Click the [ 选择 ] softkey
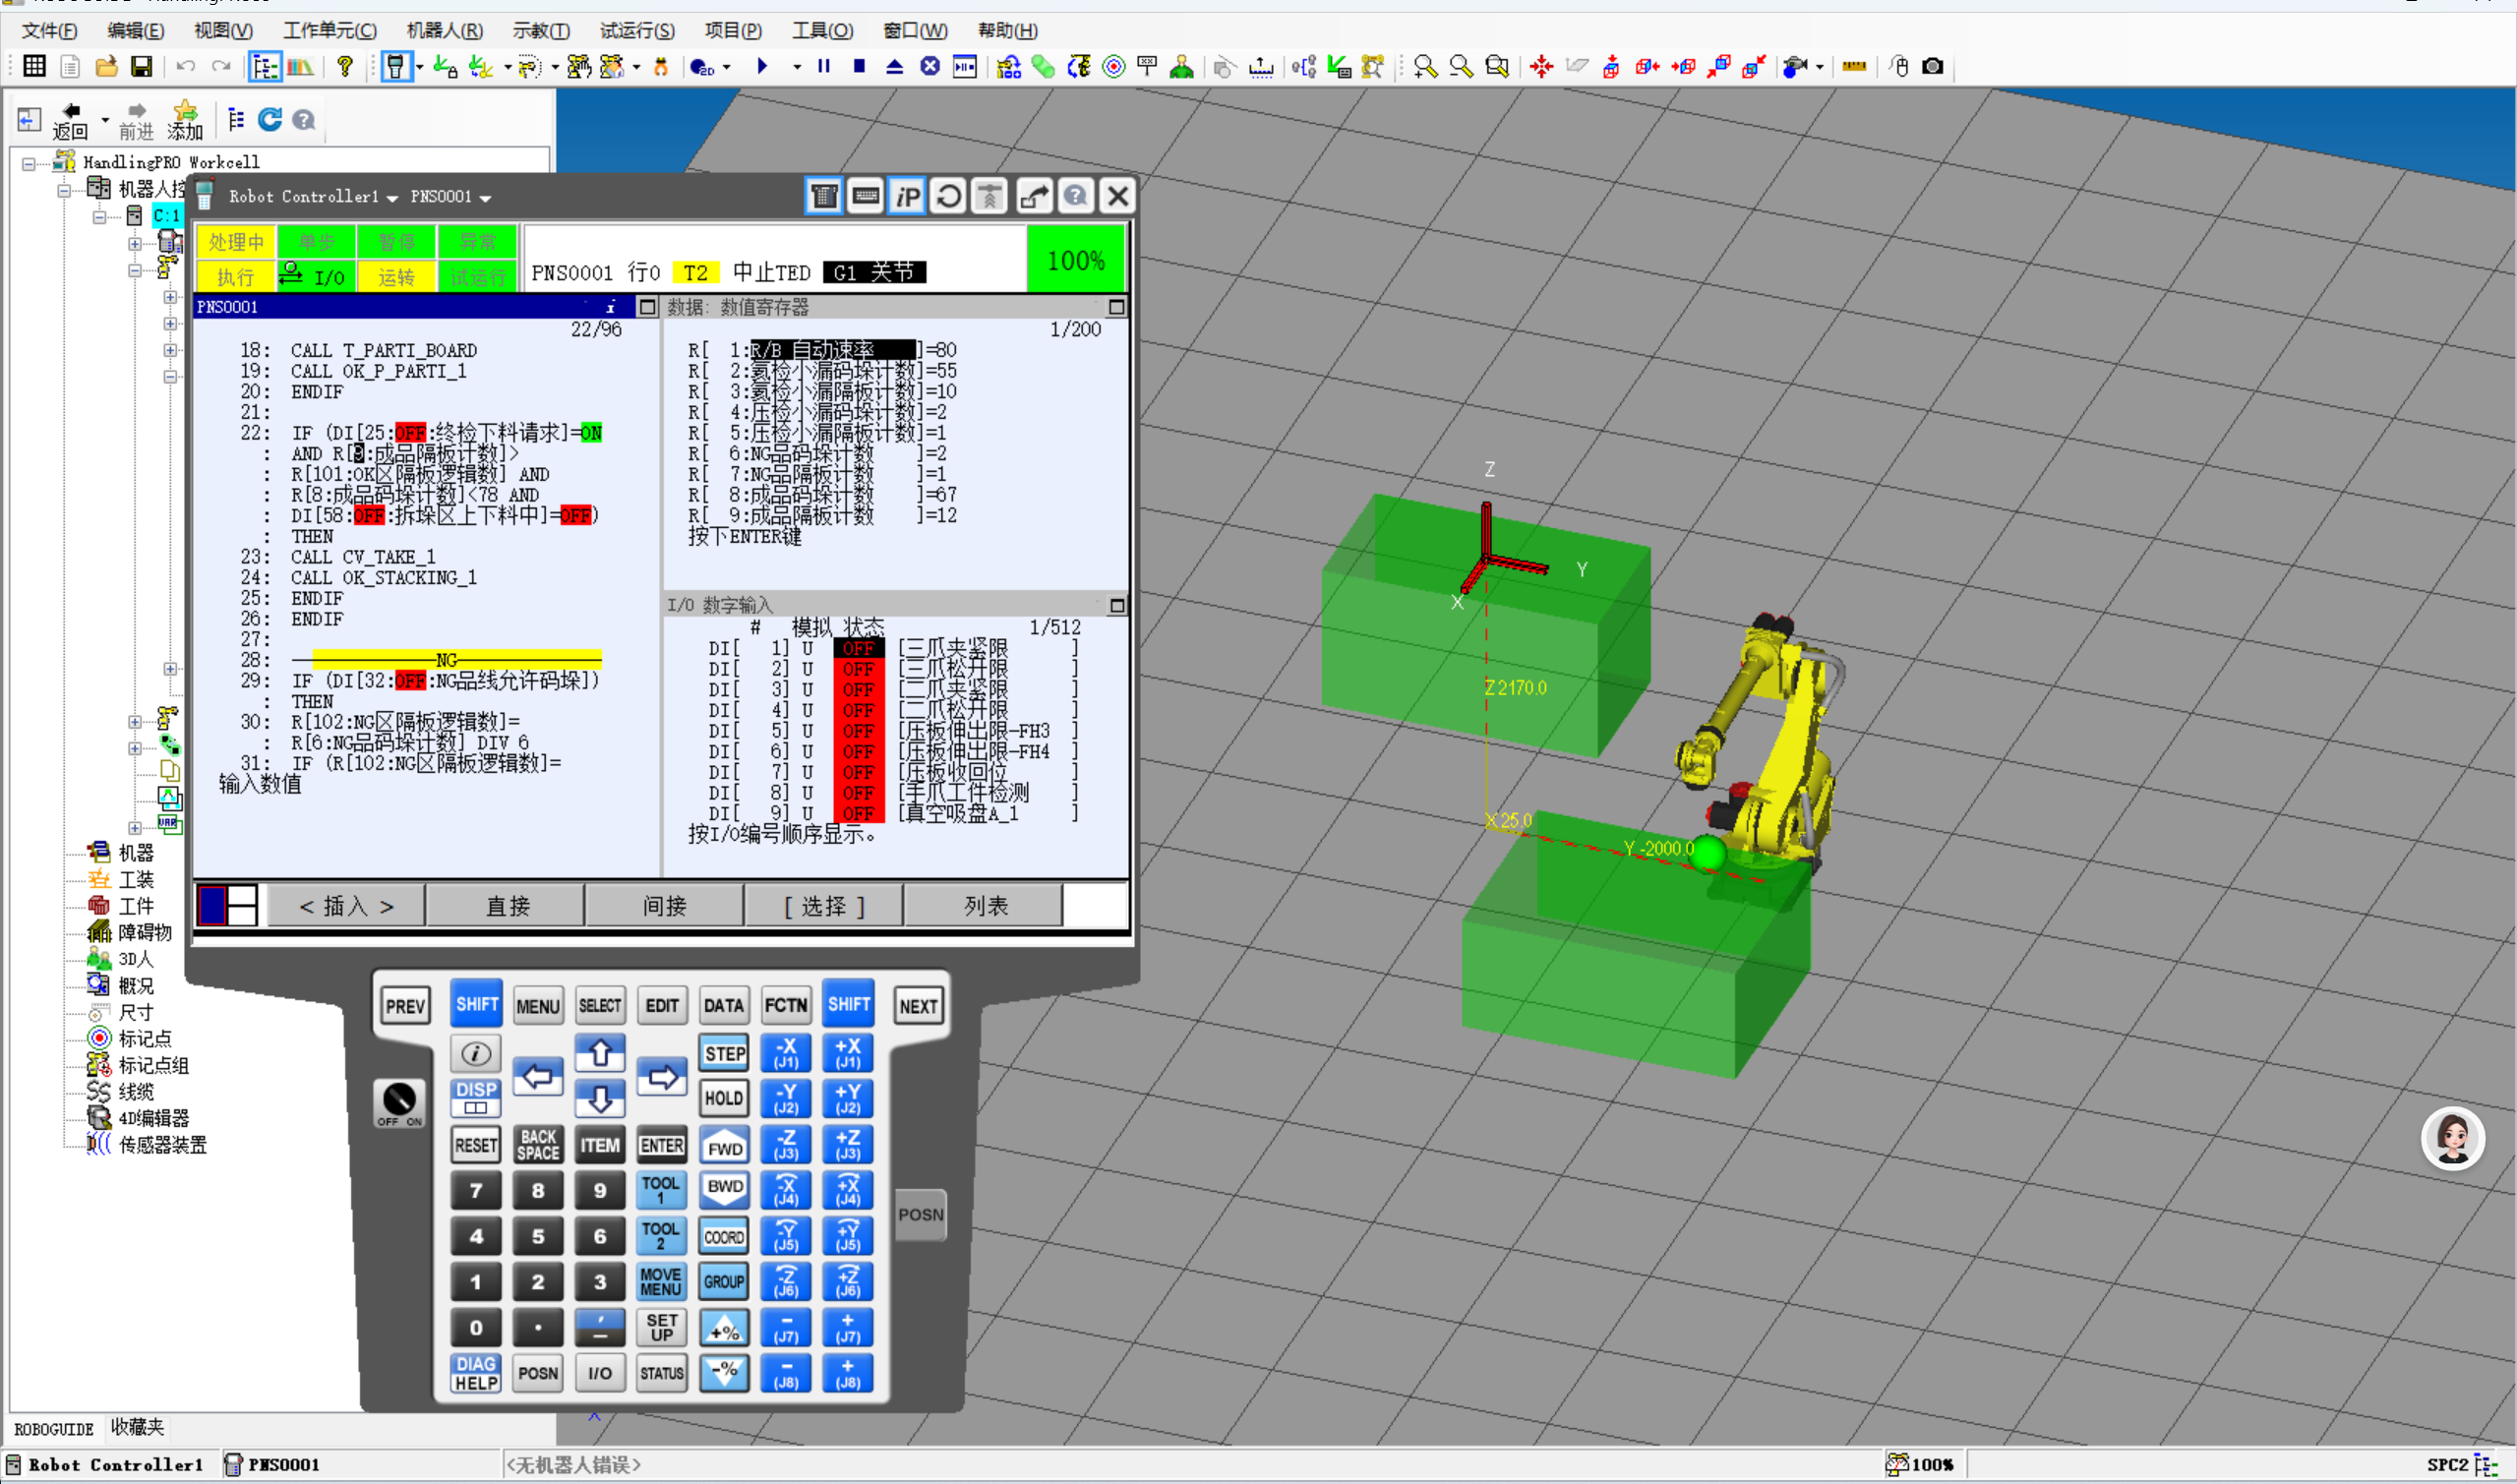2517x1484 pixels. [x=824, y=906]
